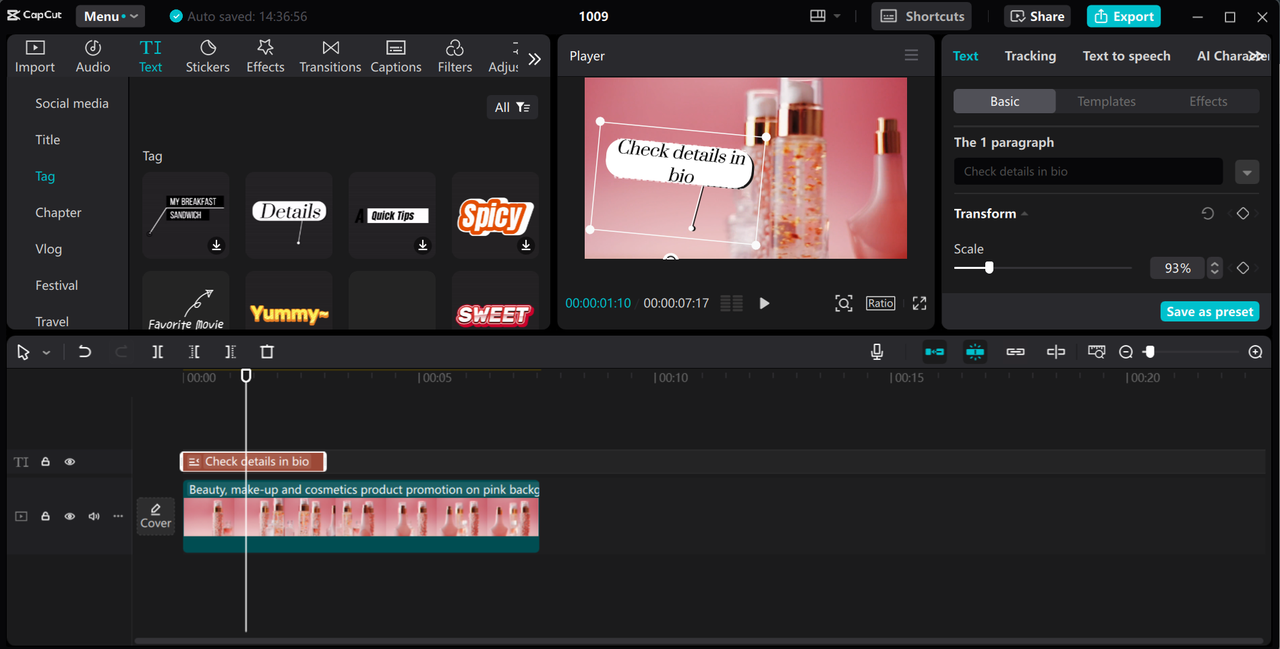The width and height of the screenshot is (1280, 649).
Task: Open the Transitions panel
Action: 330,56
